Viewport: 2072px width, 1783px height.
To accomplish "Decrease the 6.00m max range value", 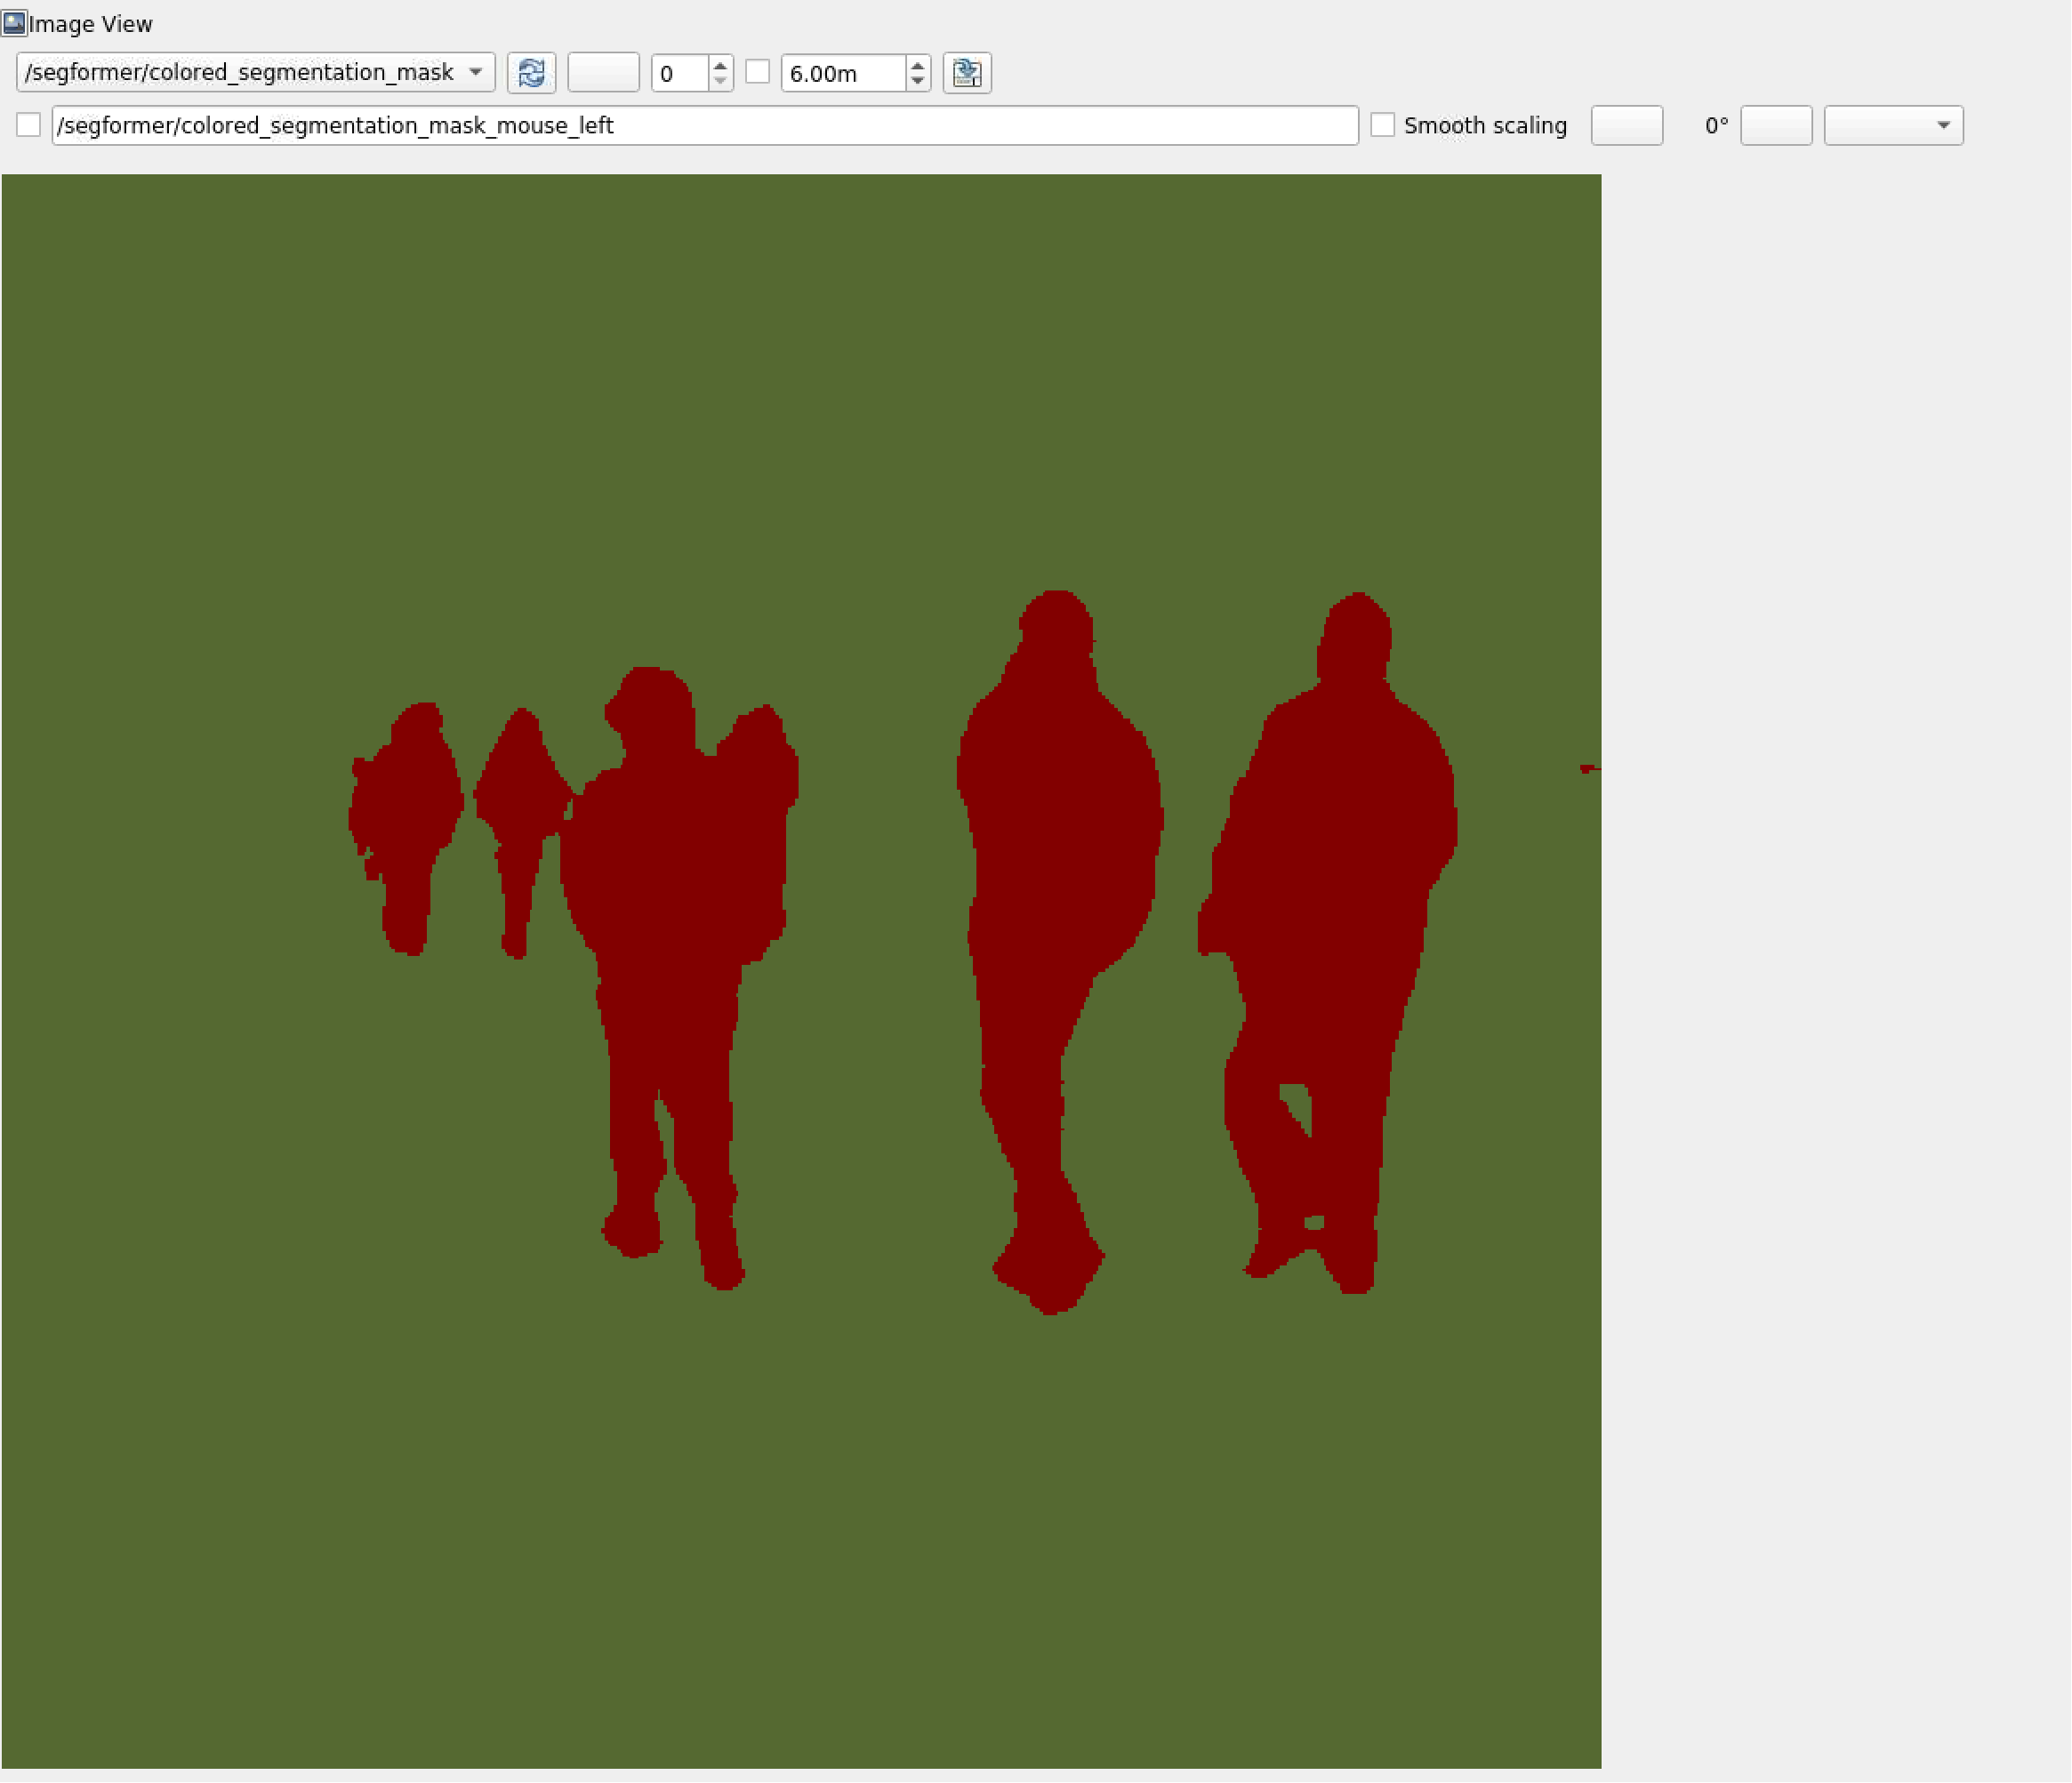I will click(x=917, y=81).
